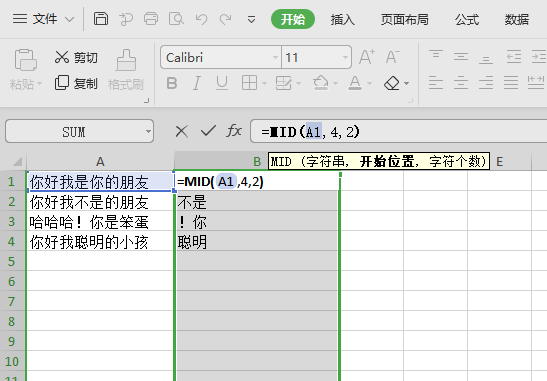Click the print preview icon
The image size is (547, 381).
click(176, 19)
